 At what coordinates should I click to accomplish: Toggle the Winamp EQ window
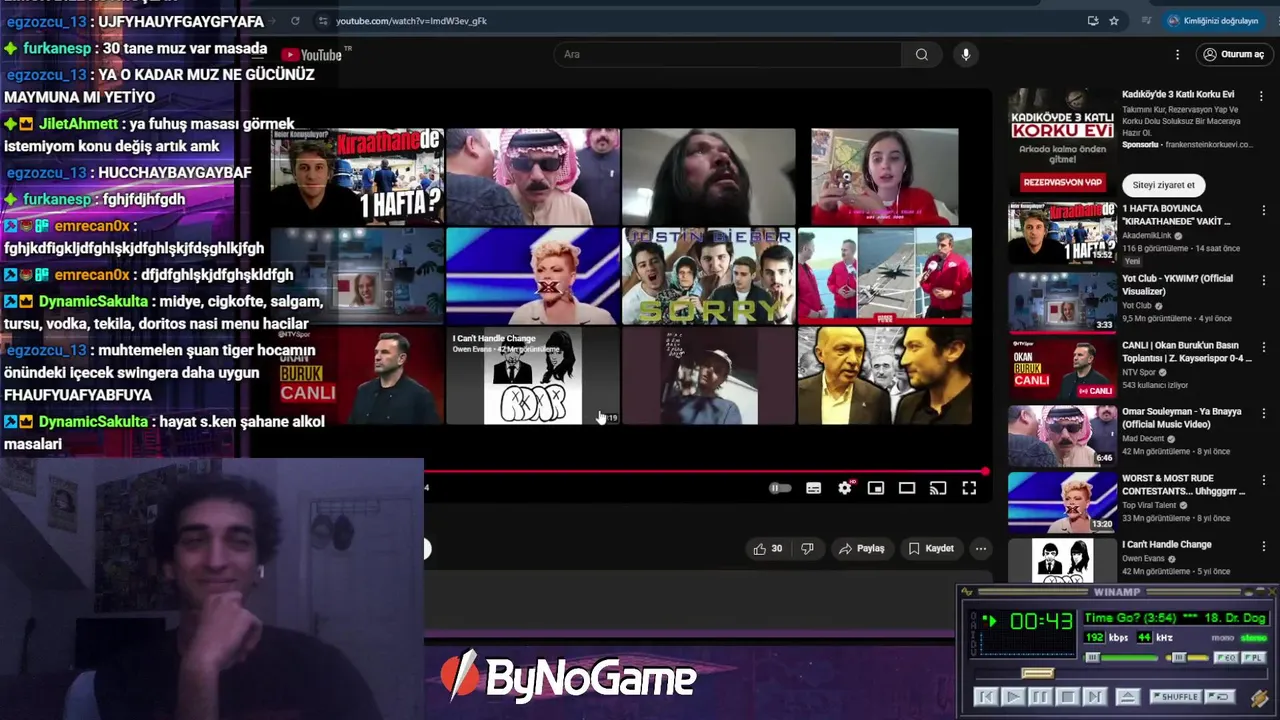click(x=1225, y=657)
